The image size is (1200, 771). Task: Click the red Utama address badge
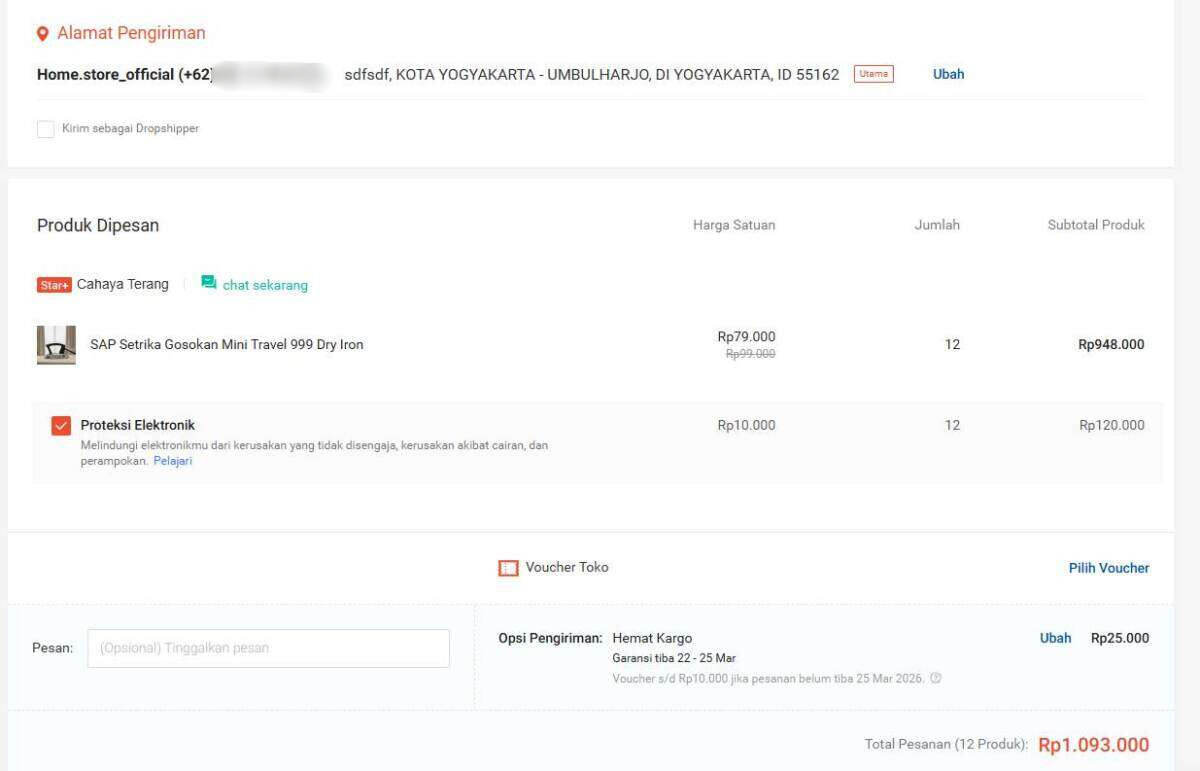(x=873, y=74)
